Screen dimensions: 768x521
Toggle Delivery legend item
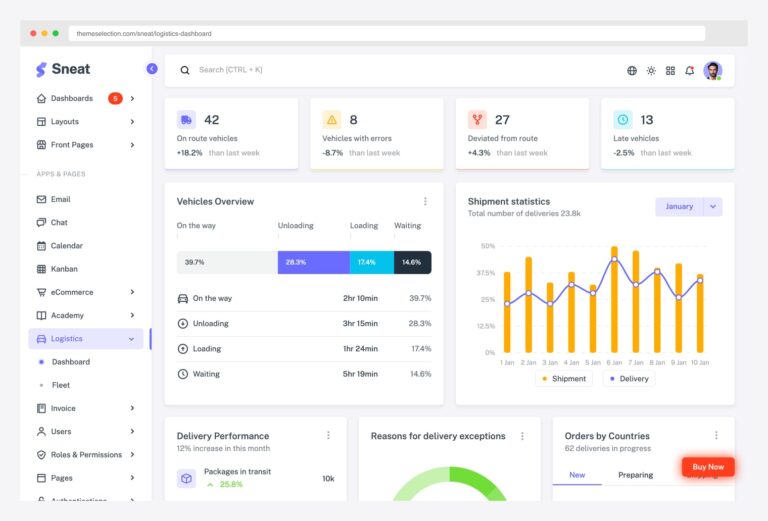click(629, 379)
